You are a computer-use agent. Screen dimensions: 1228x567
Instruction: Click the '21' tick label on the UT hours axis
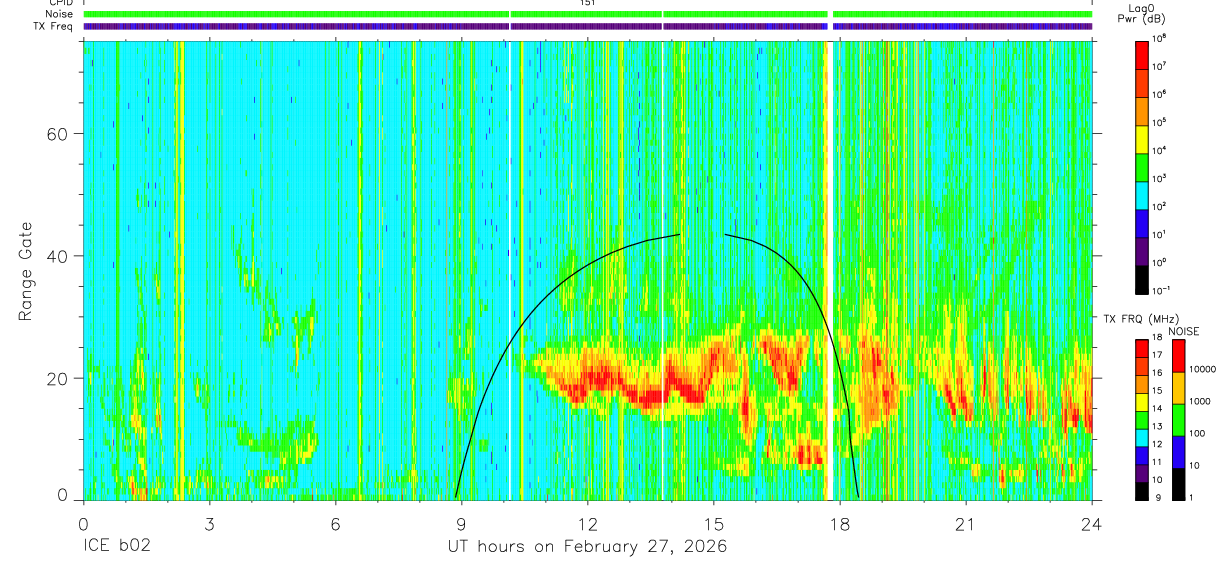[x=966, y=524]
